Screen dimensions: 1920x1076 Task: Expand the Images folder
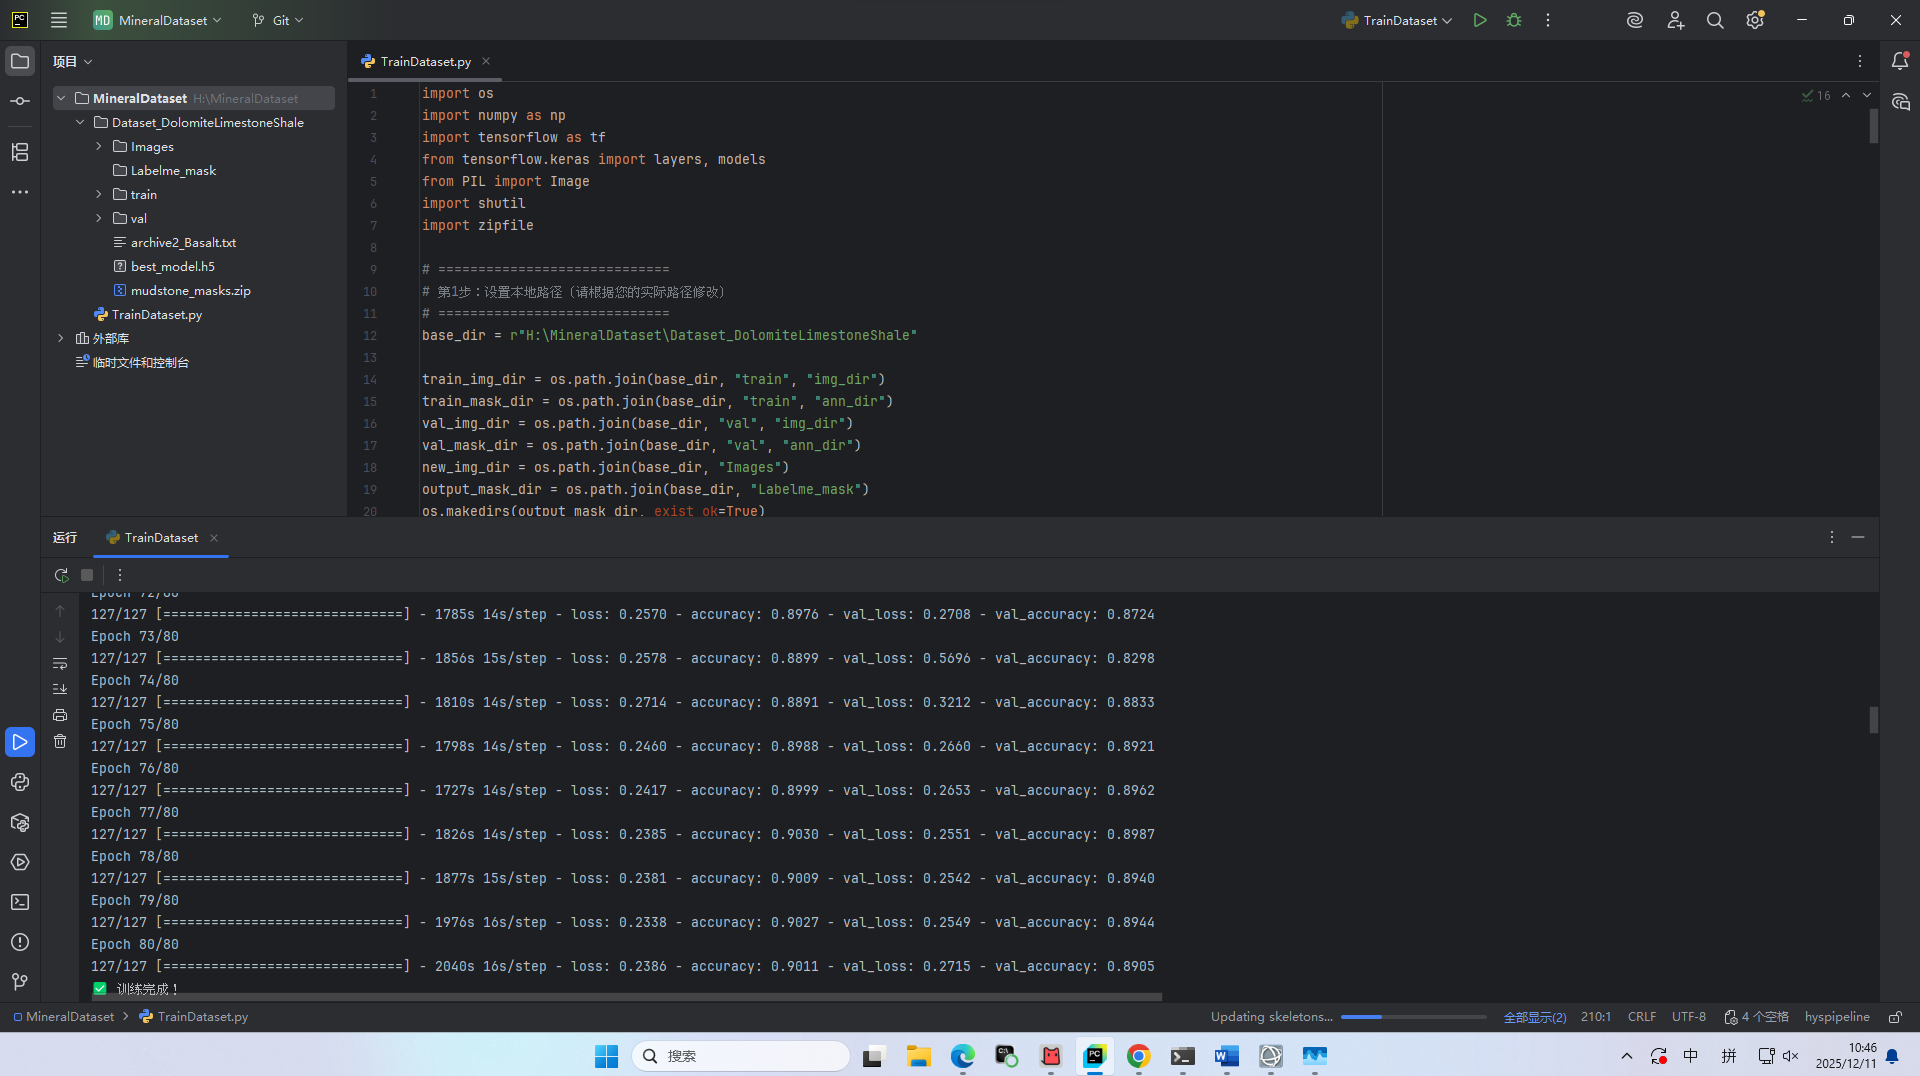coord(99,146)
